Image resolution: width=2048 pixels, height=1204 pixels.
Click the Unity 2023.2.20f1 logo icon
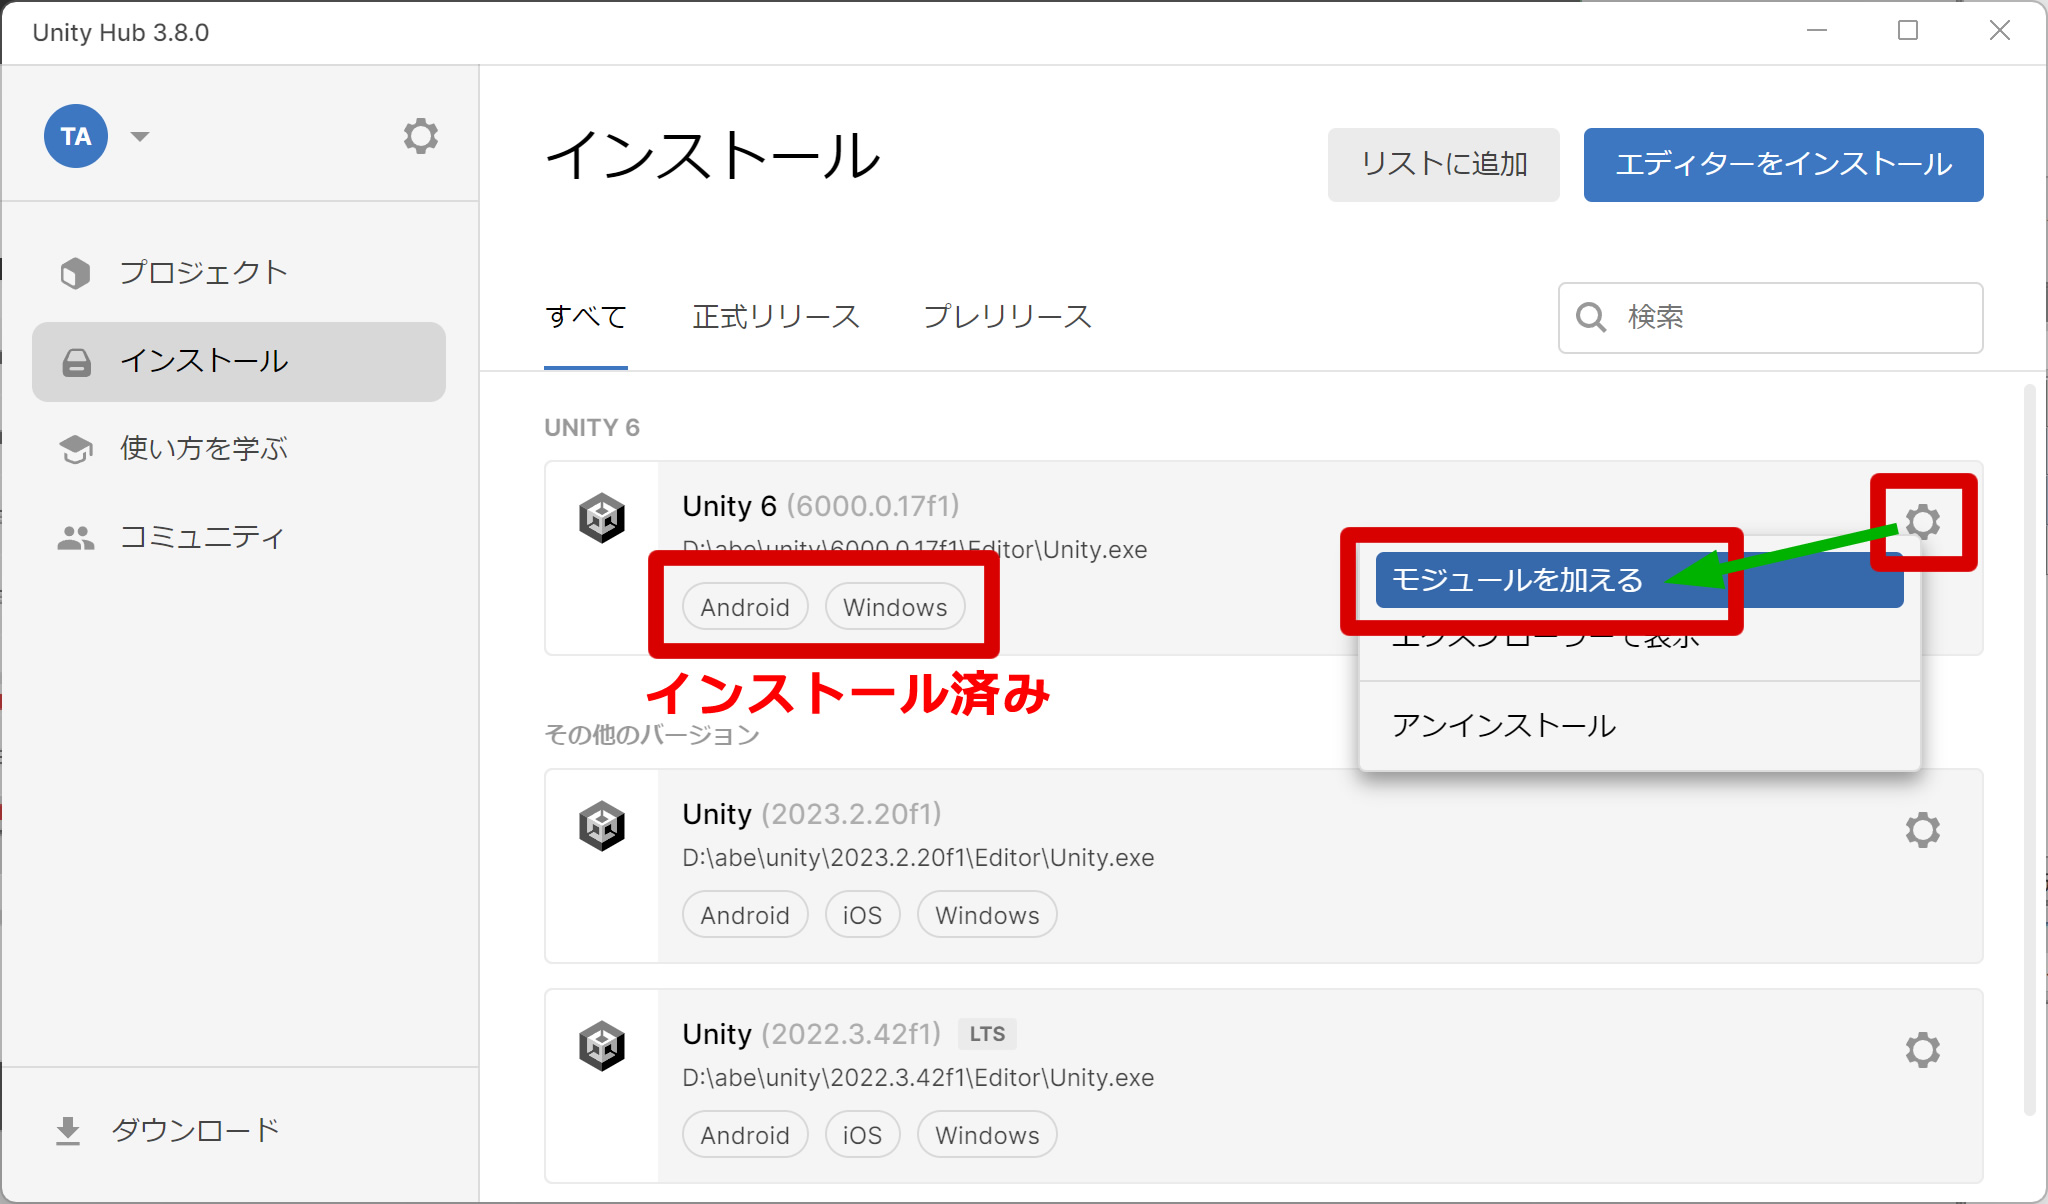click(602, 826)
